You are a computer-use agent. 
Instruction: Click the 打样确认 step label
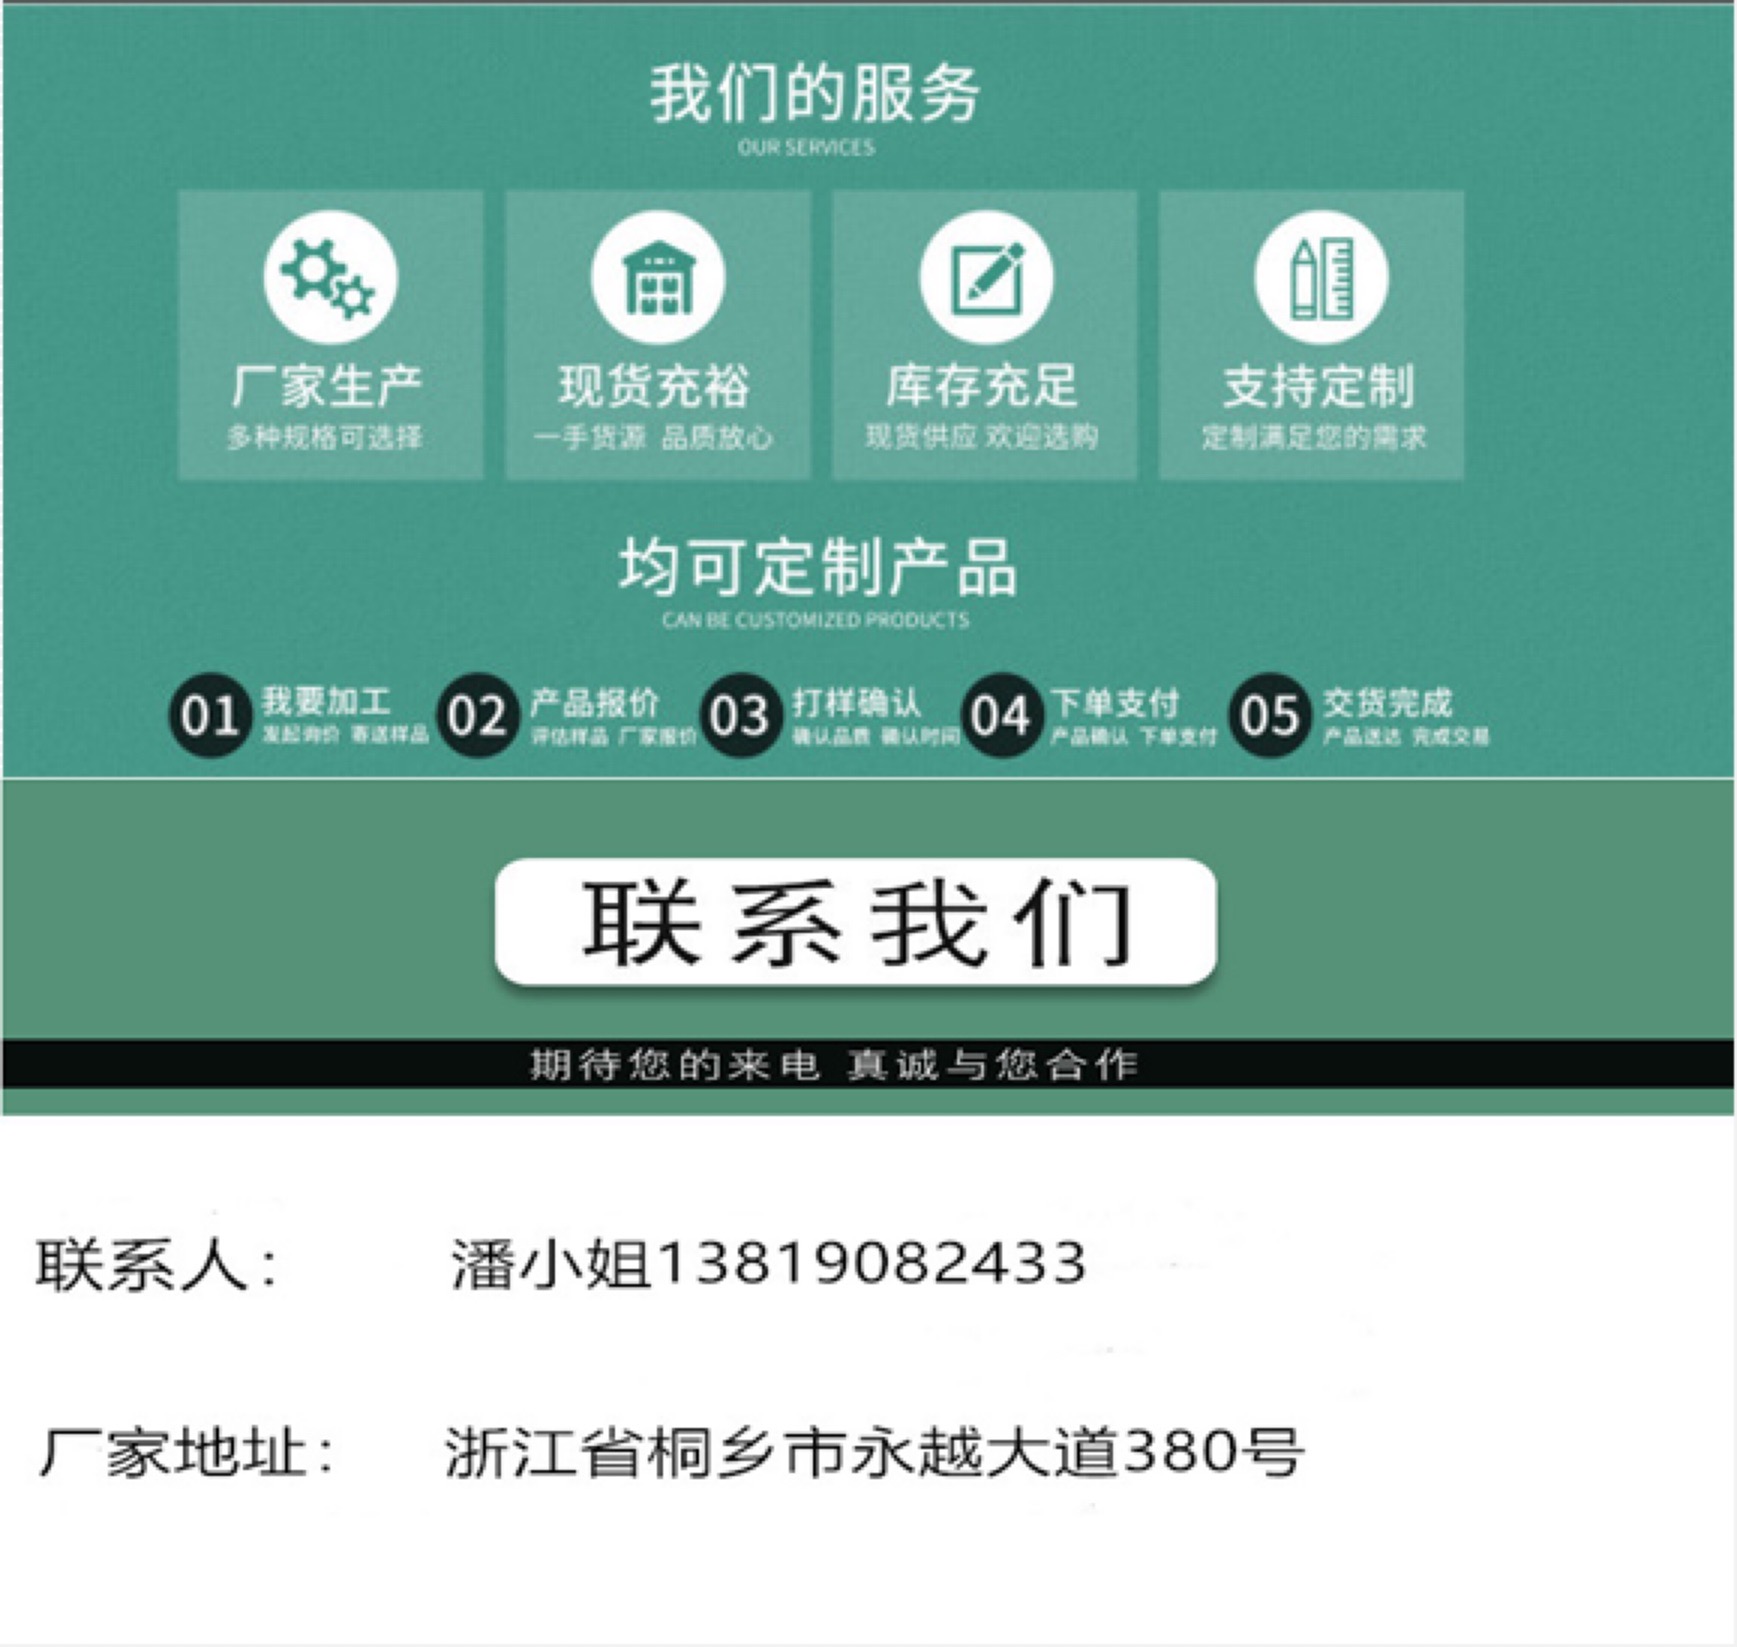pos(856,703)
